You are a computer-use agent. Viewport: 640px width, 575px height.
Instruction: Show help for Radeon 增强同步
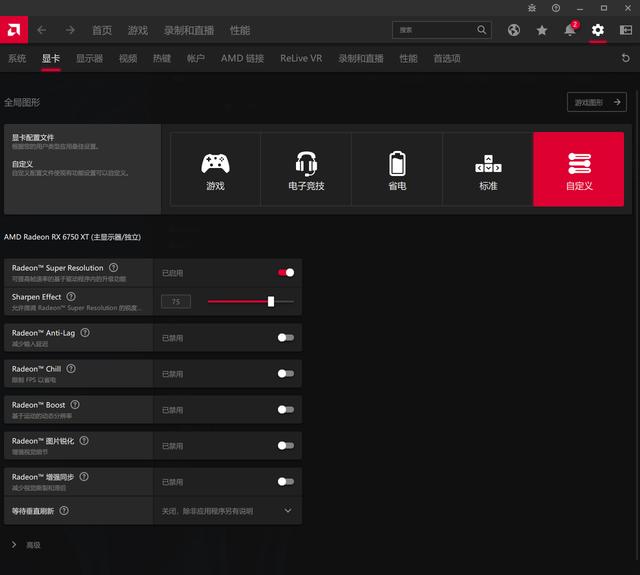(x=84, y=477)
